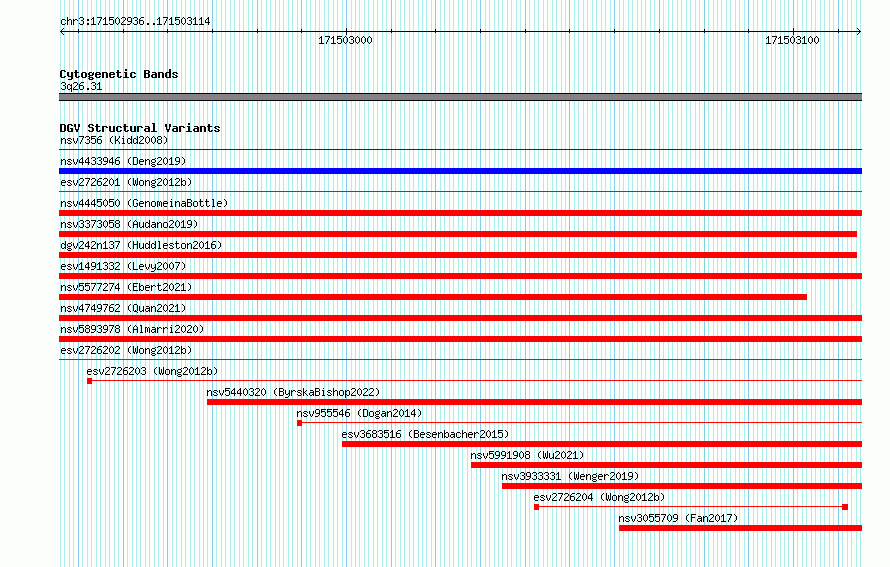Select the red bar under nsv3373058 (Audano2019)
Screen dimensions: 890x567
pyautogui.click(x=458, y=234)
